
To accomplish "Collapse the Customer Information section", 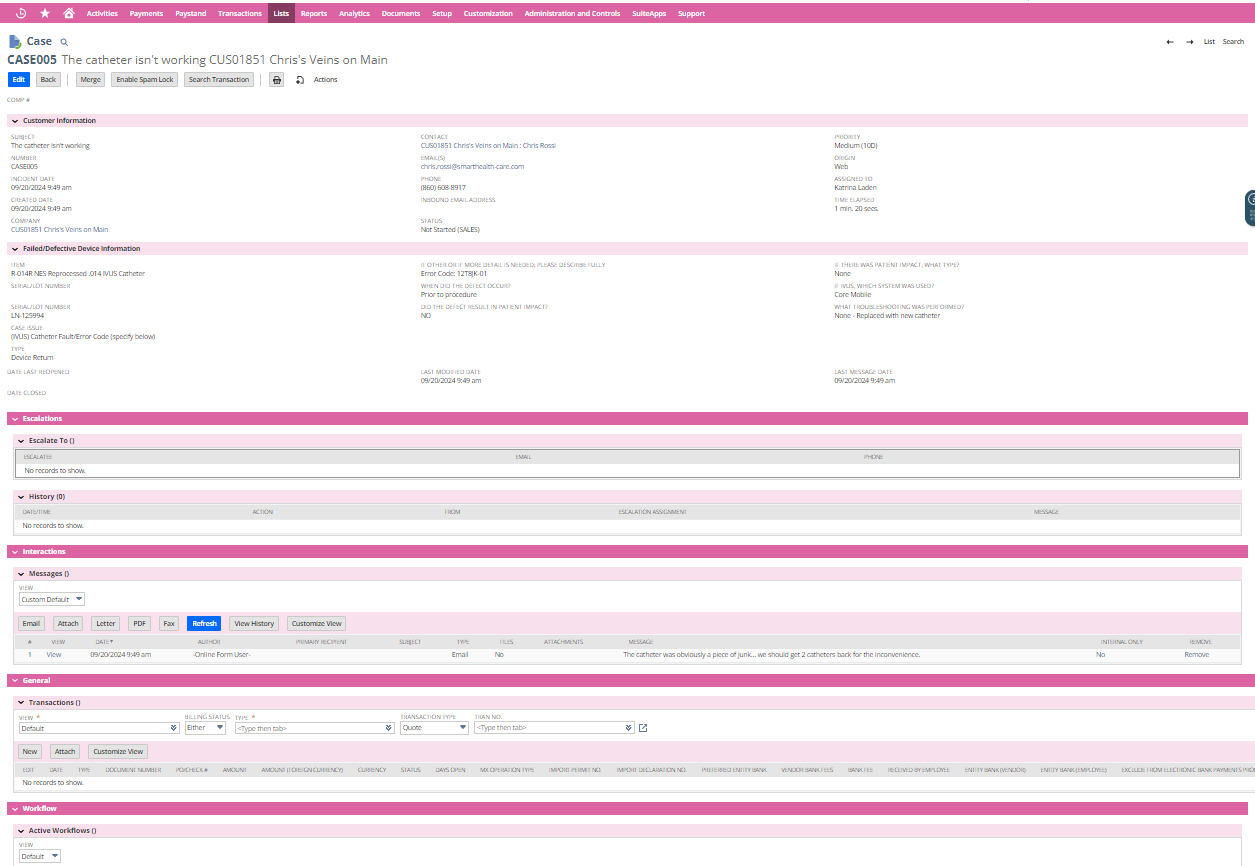I will click(x=13, y=120).
